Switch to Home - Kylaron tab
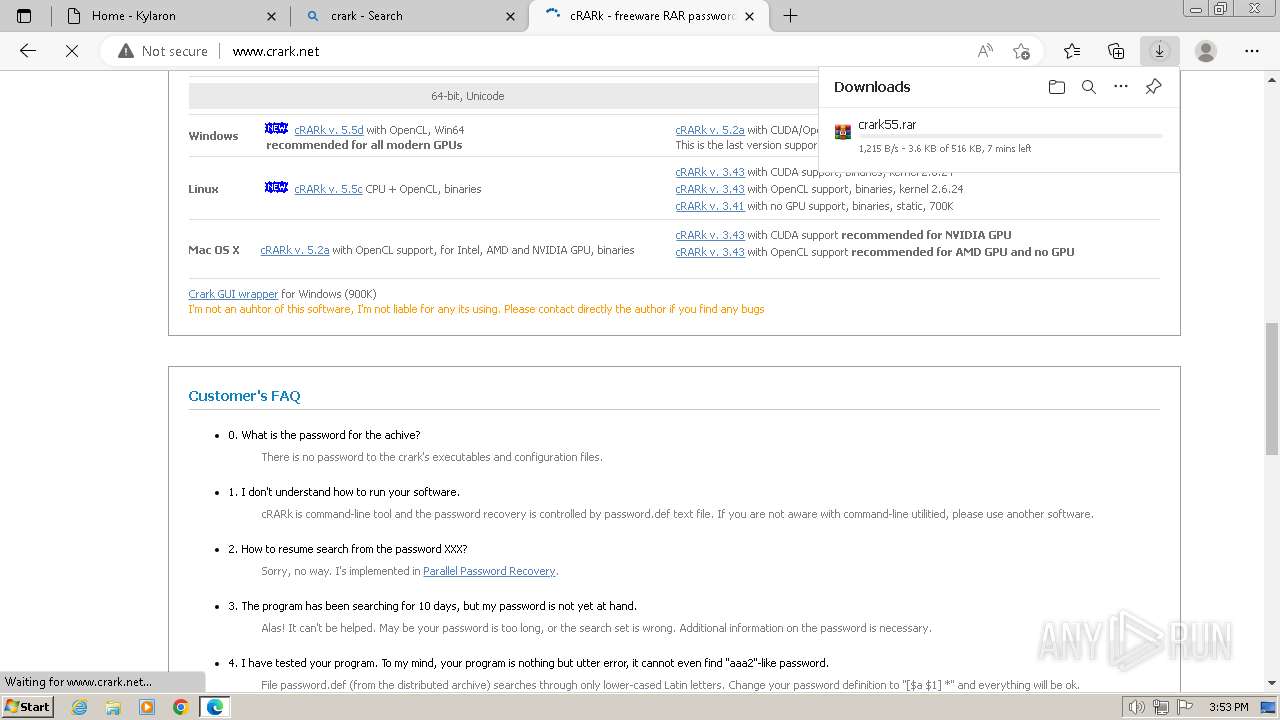 click(x=170, y=16)
